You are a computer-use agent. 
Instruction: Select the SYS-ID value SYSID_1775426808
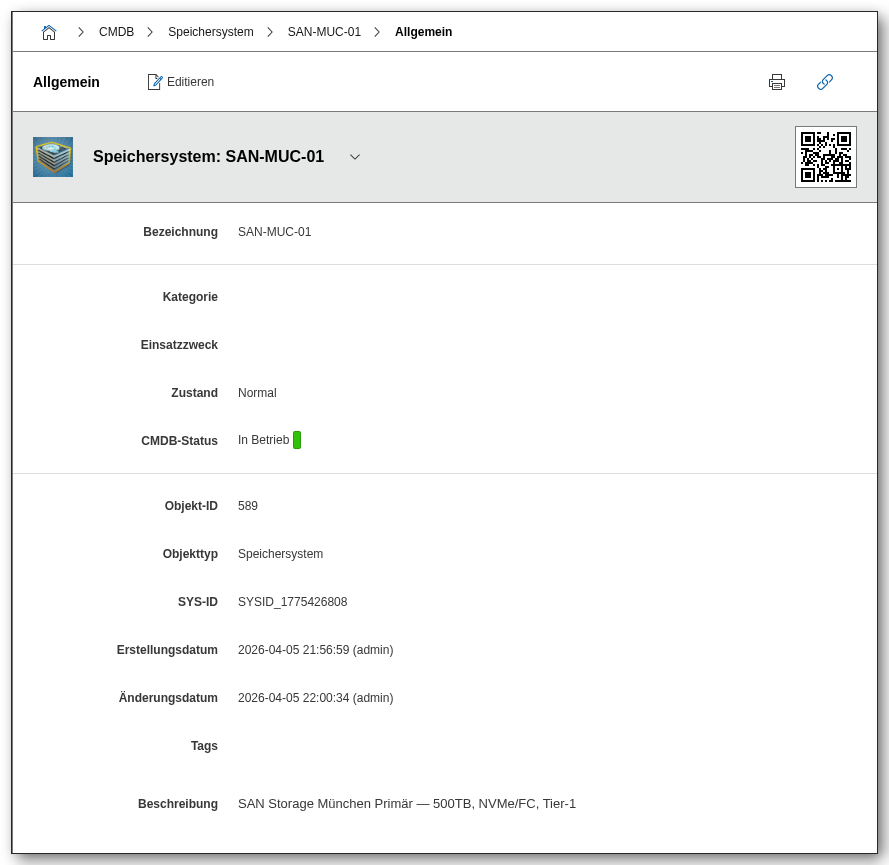tap(292, 602)
